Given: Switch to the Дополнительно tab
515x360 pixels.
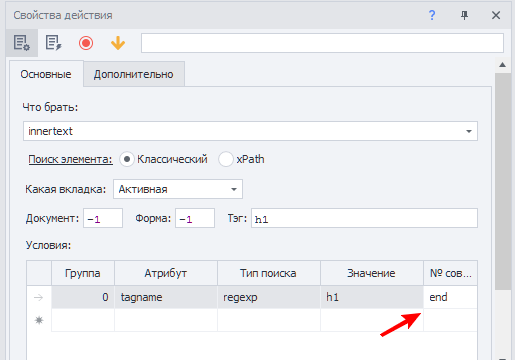Looking at the screenshot, I should [134, 74].
